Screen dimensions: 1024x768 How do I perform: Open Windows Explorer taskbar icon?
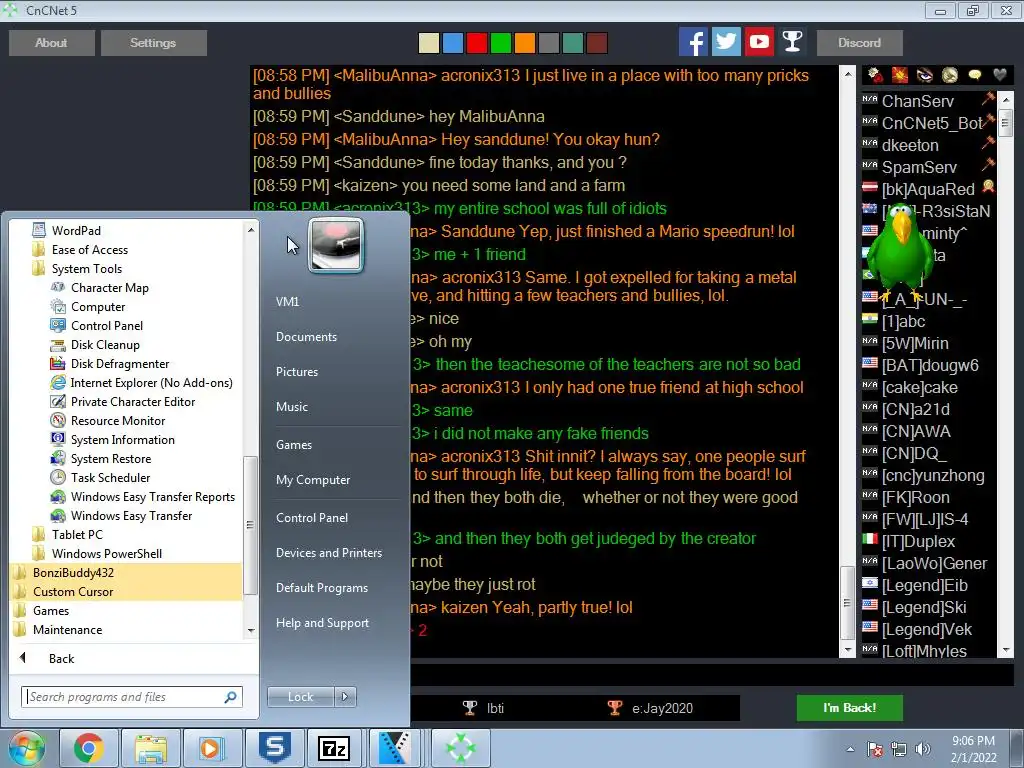[152, 748]
